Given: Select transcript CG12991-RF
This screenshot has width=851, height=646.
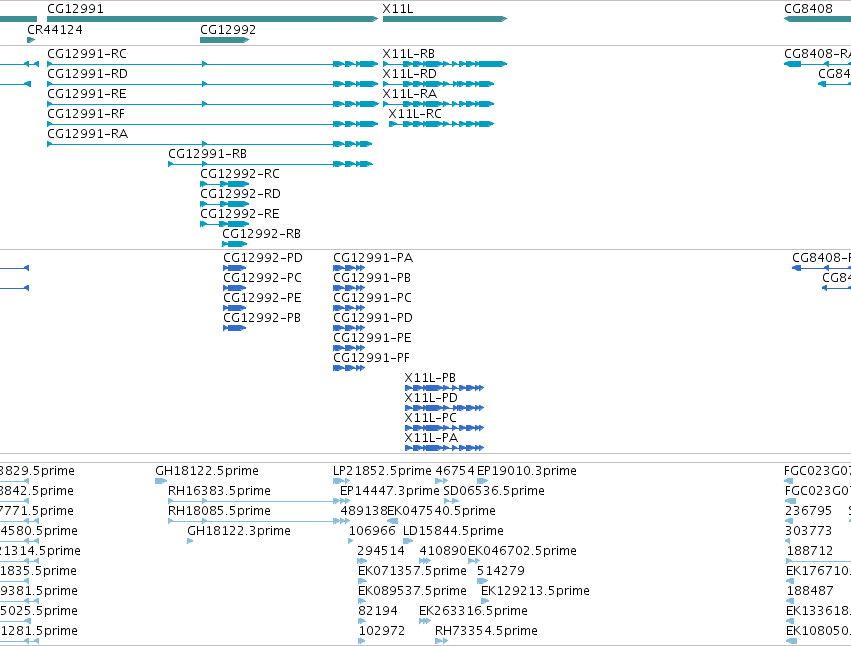Looking at the screenshot, I should tap(86, 114).
